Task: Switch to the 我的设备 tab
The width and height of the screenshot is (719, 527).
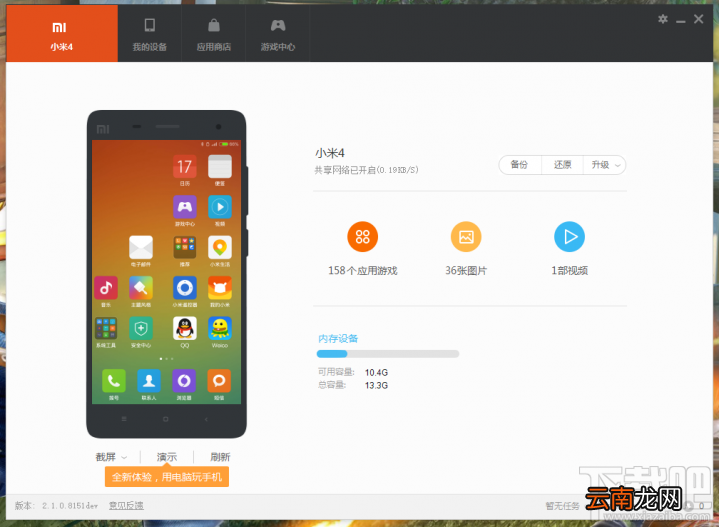Action: (149, 33)
